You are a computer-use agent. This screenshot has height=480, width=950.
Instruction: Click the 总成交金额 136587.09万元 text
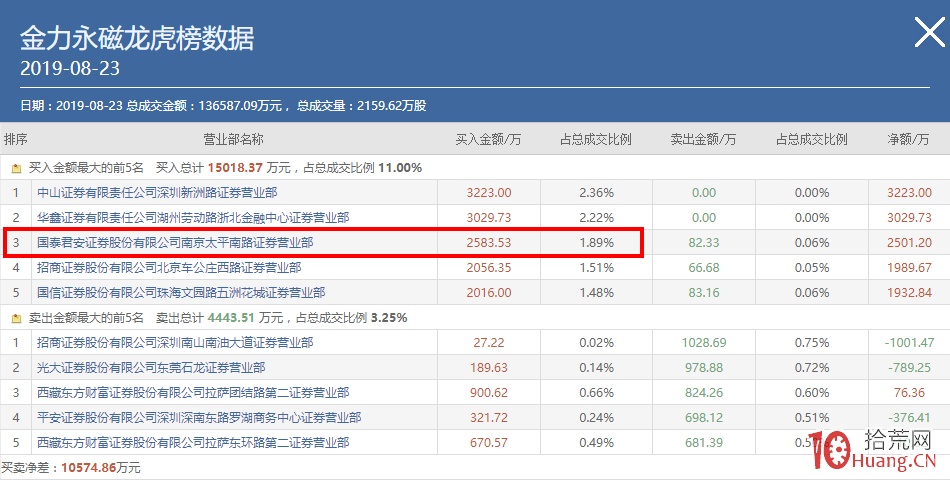tap(204, 105)
